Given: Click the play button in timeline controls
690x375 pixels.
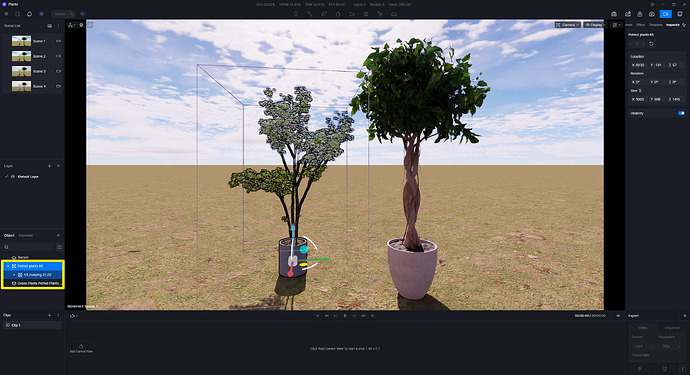Looking at the screenshot, I should coord(345,316).
